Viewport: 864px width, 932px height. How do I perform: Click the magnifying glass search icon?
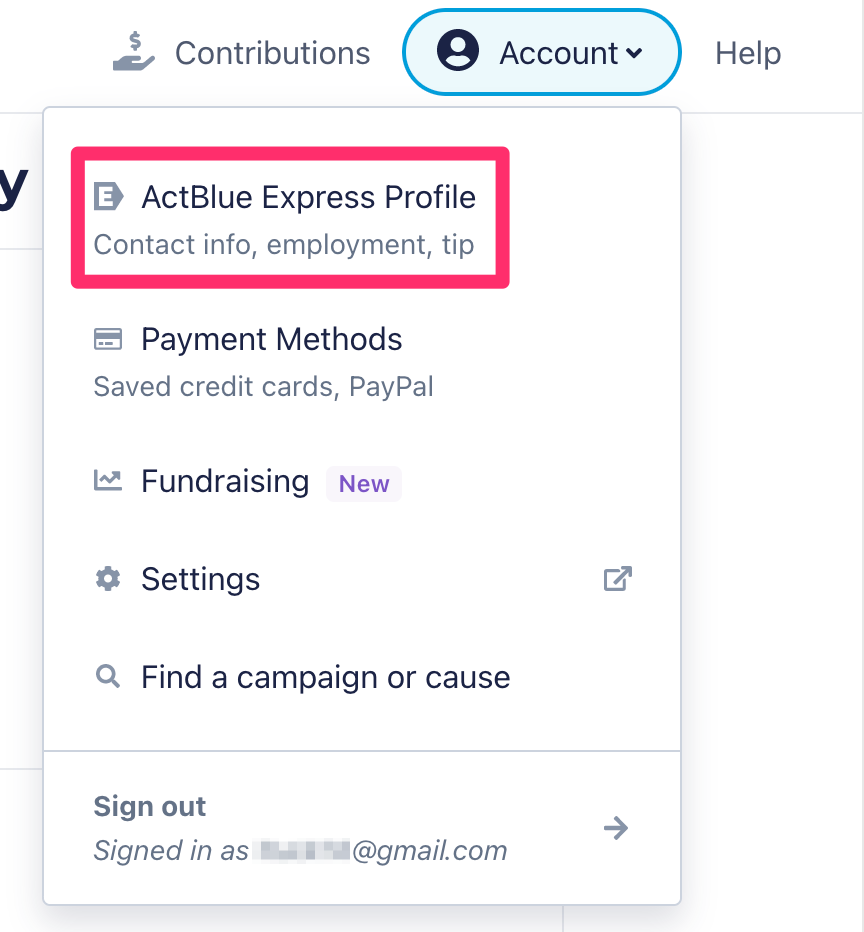(x=108, y=676)
